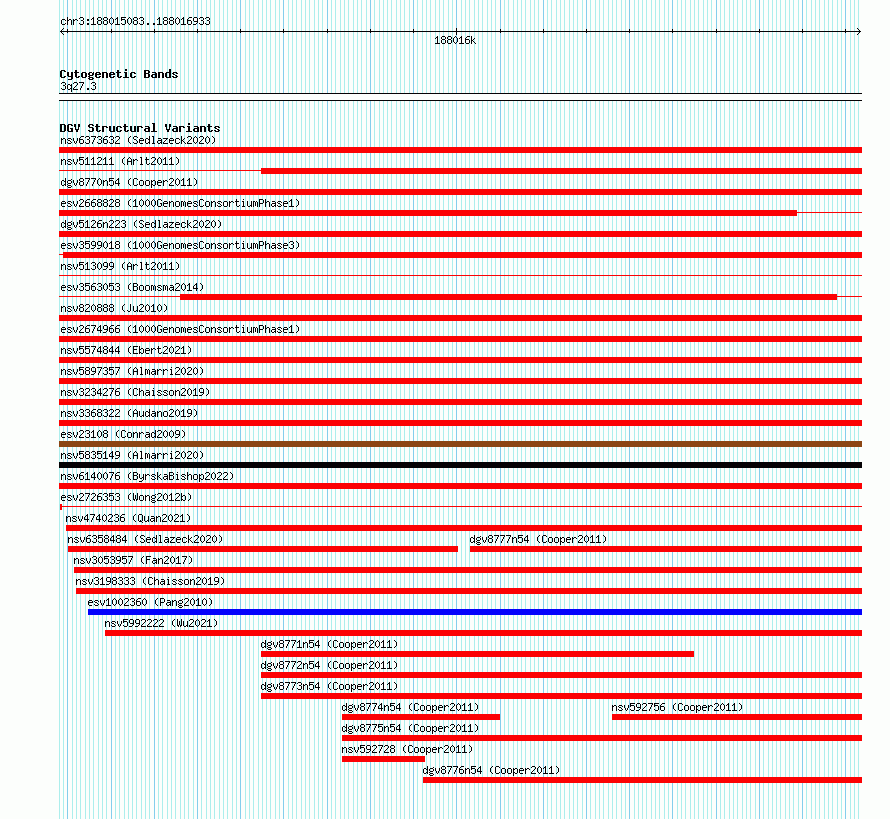Select nsv5992222 (Wu2021) label
The image size is (890, 819).
pos(161,623)
